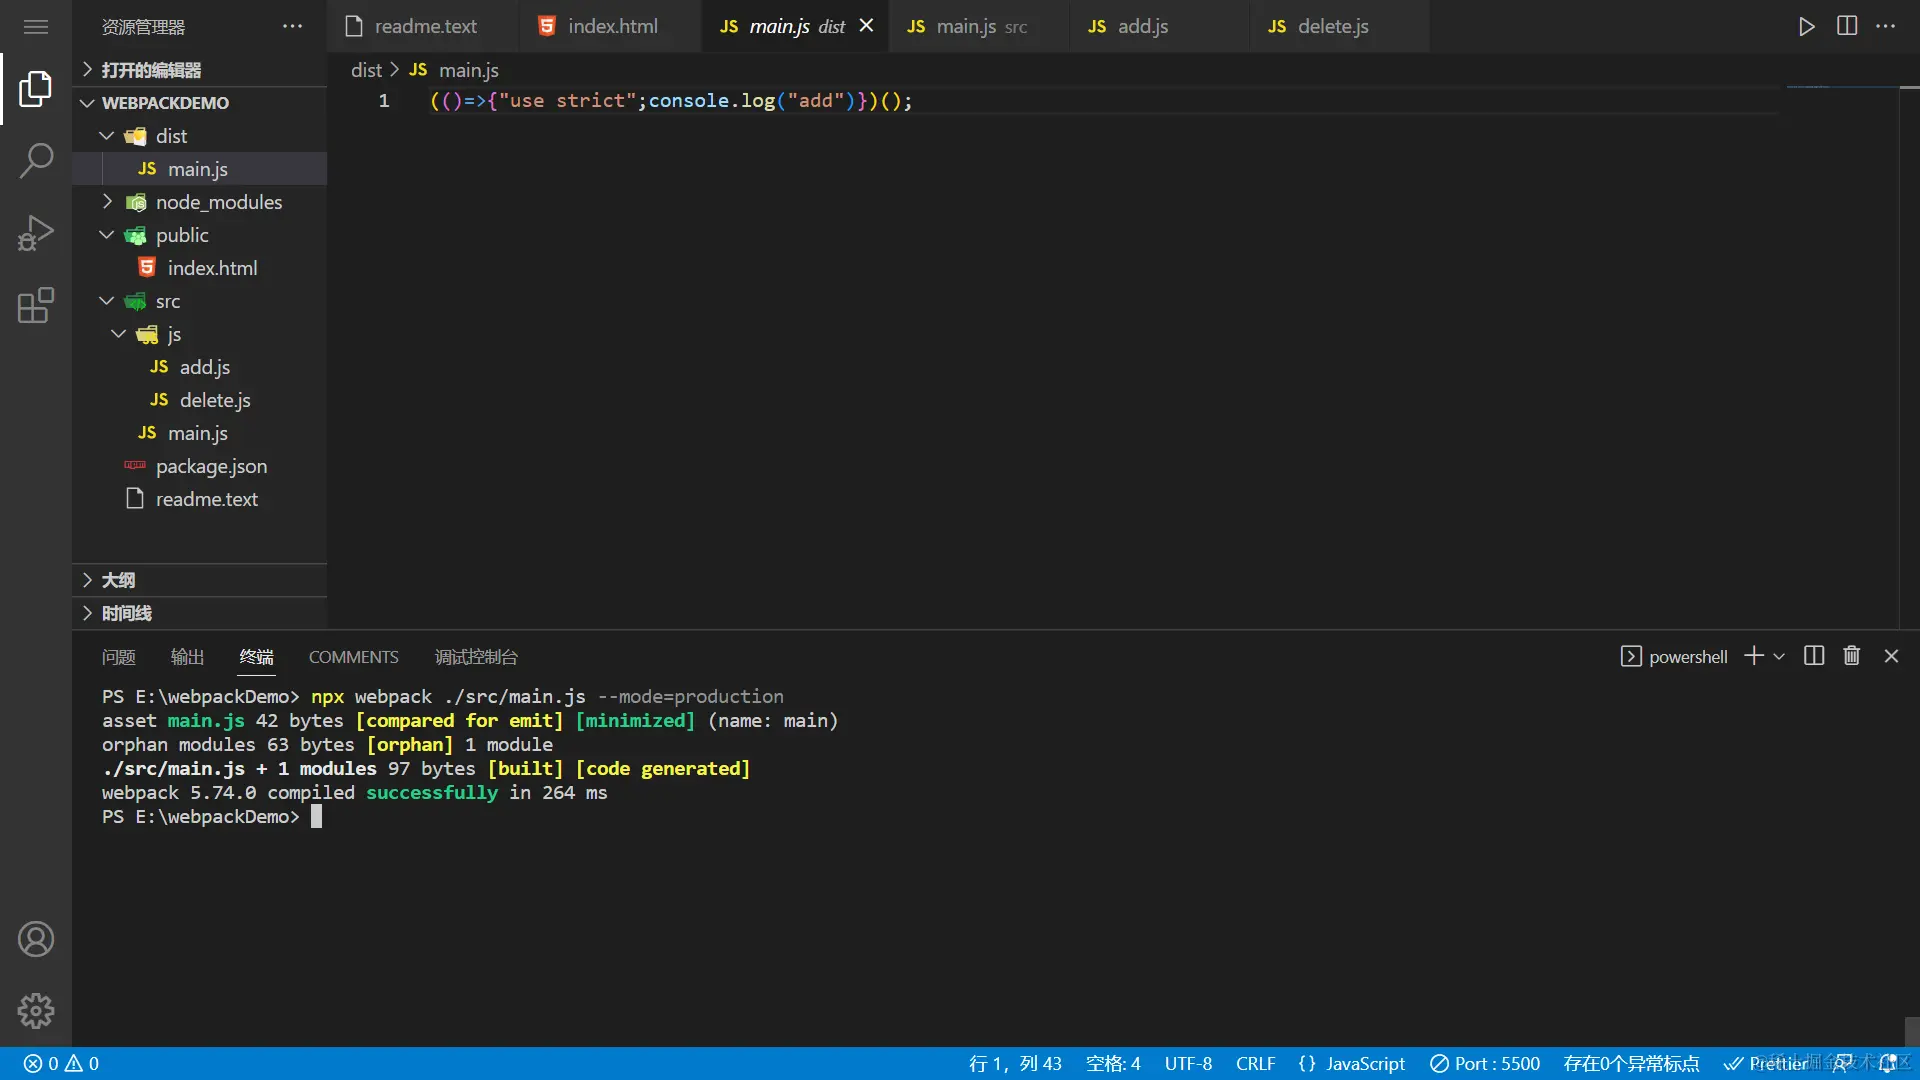Image resolution: width=1920 pixels, height=1080 pixels.
Task: Change the CRLF line ending setting
Action: [1255, 1064]
